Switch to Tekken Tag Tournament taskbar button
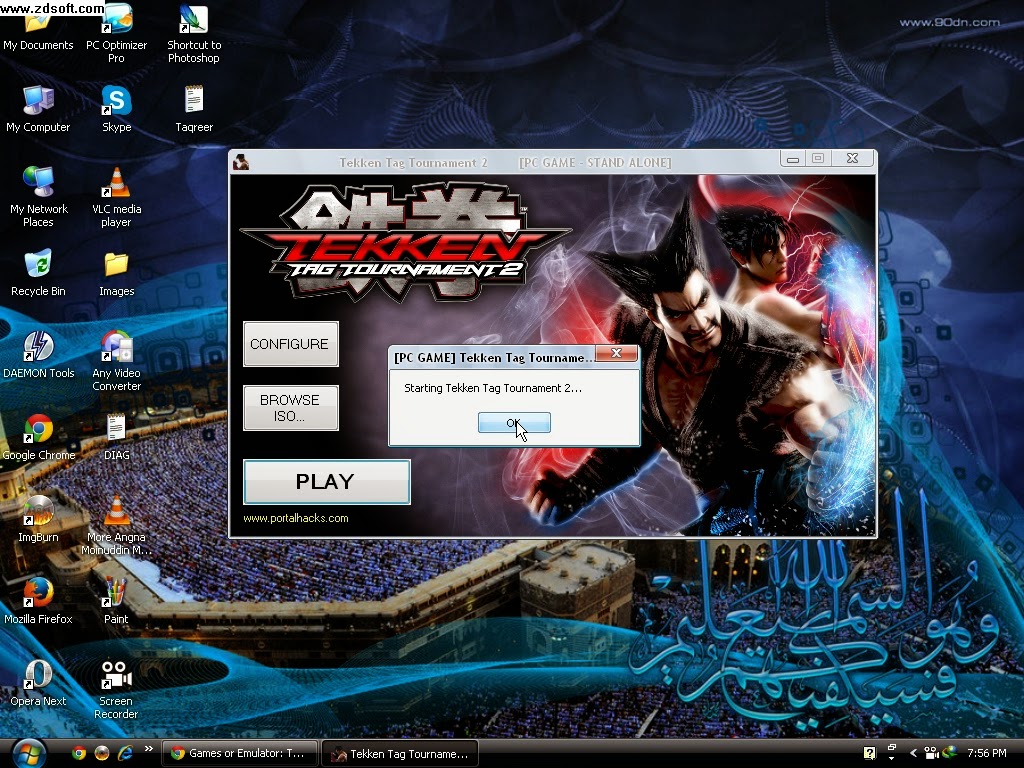The height and width of the screenshot is (768, 1024). point(400,754)
